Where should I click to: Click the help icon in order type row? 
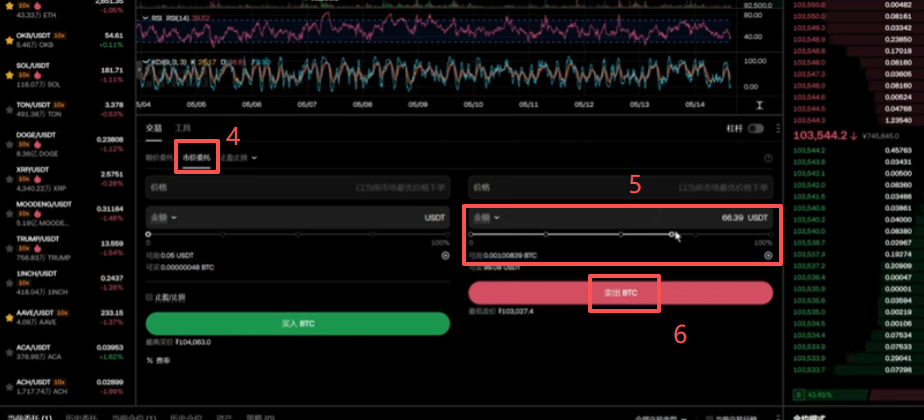768,158
